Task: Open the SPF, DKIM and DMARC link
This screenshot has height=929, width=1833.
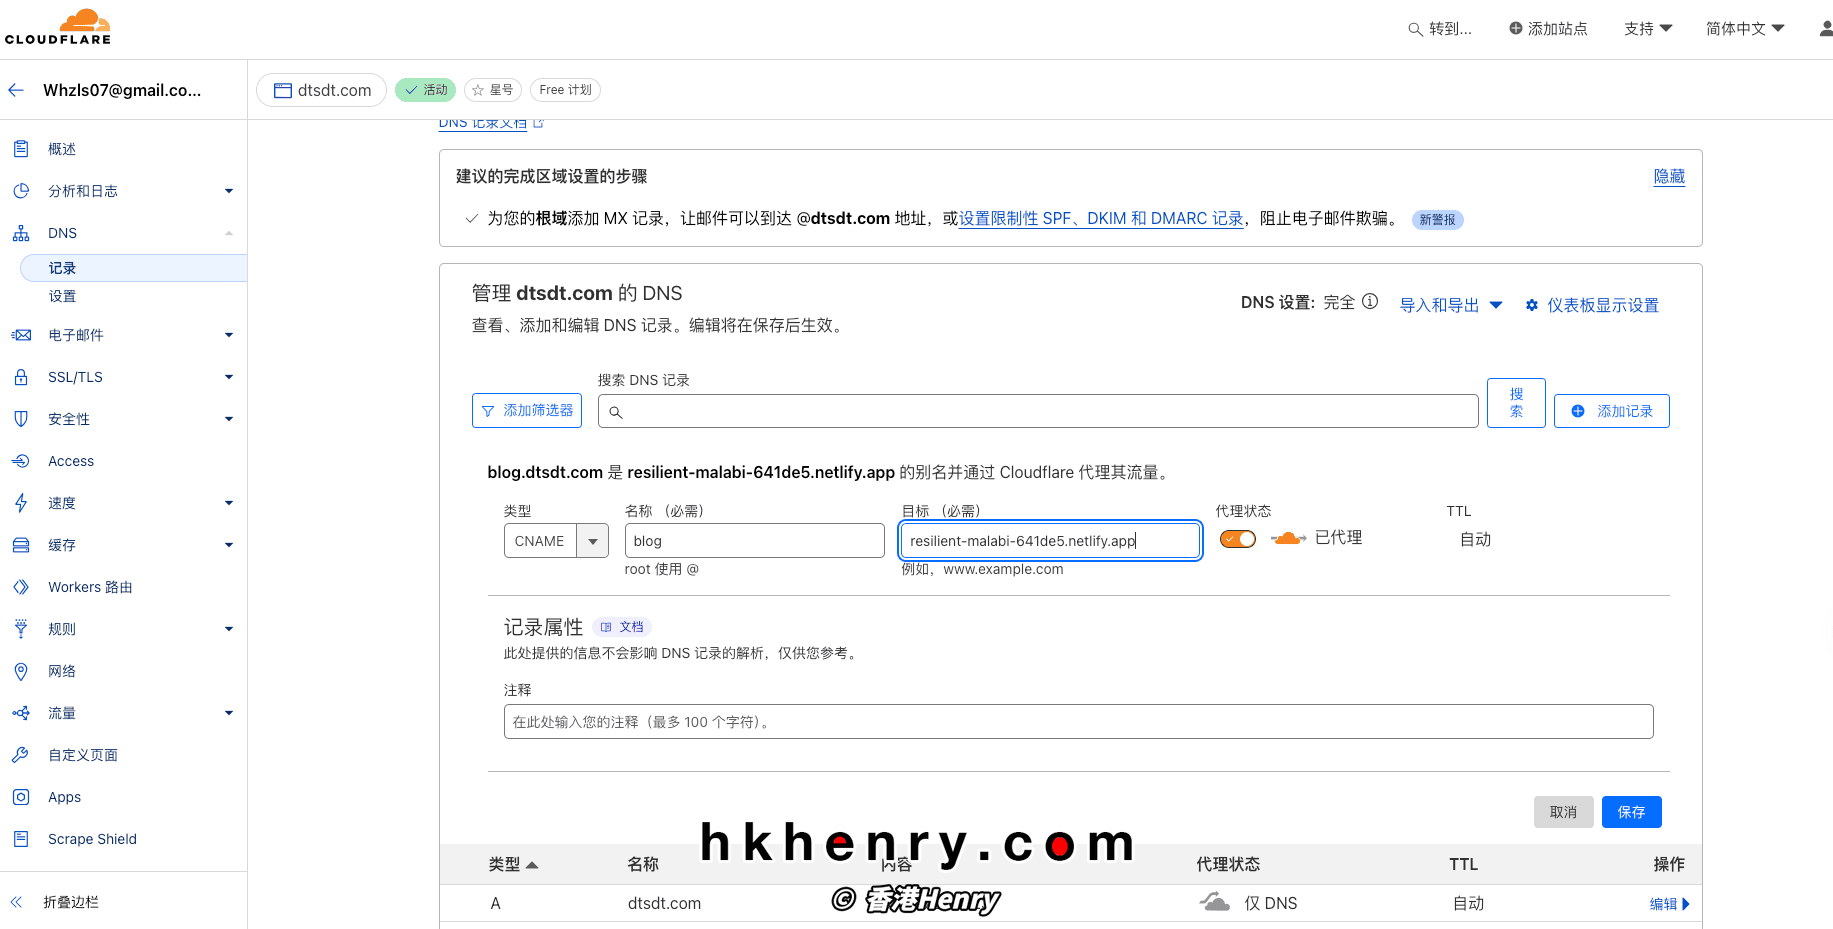Action: pos(1101,219)
